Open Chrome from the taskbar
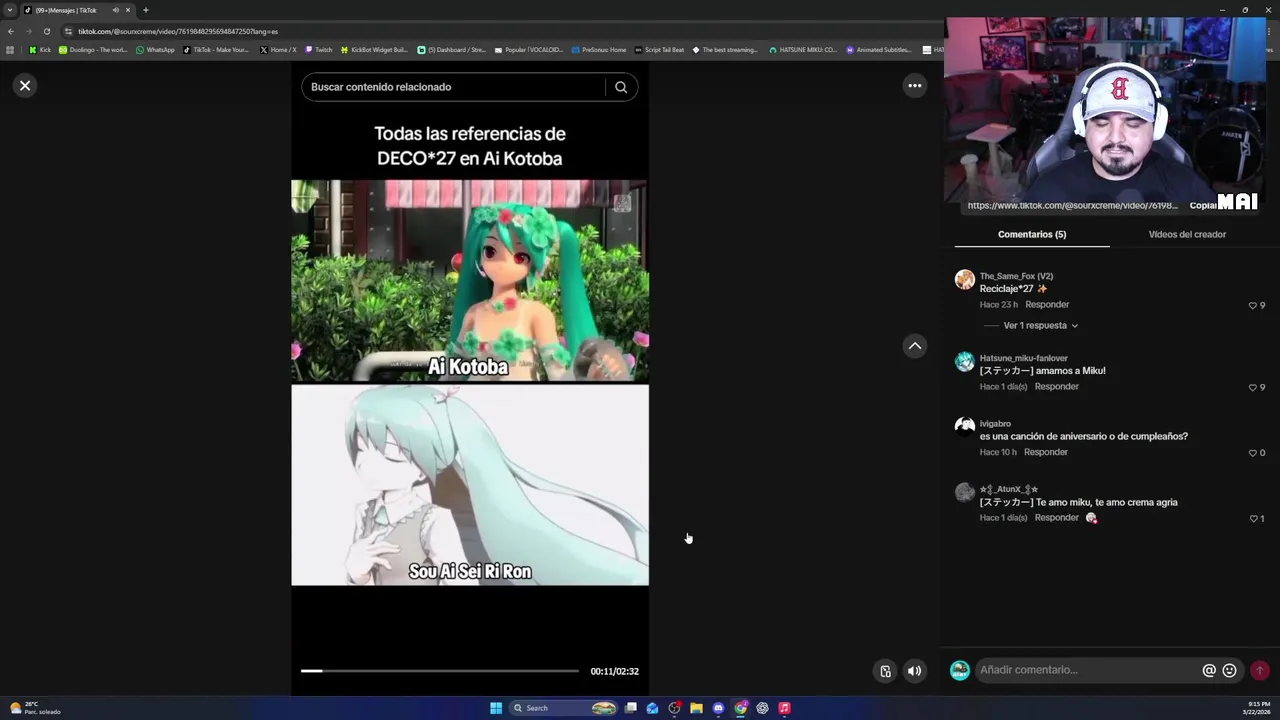This screenshot has width=1280, height=720. (740, 708)
